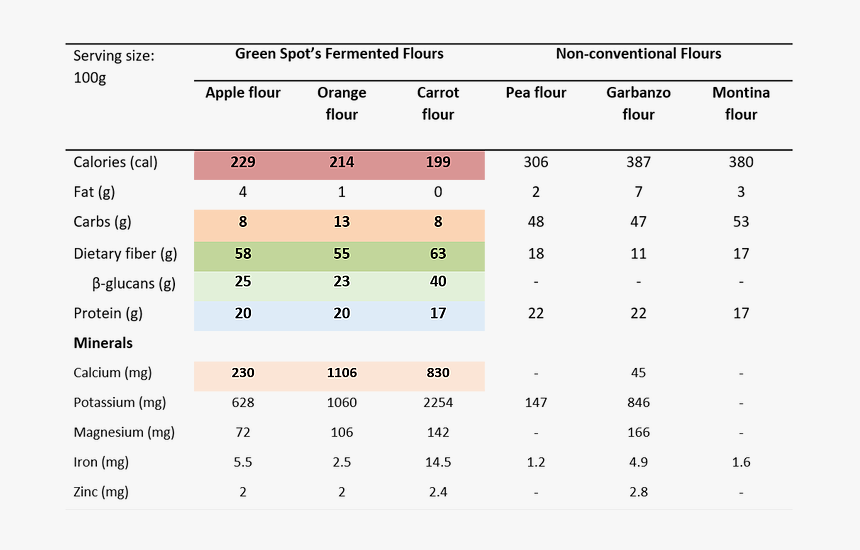This screenshot has height=550, width=860.
Task: Click the bold Minerals section heading
Action: point(103,343)
